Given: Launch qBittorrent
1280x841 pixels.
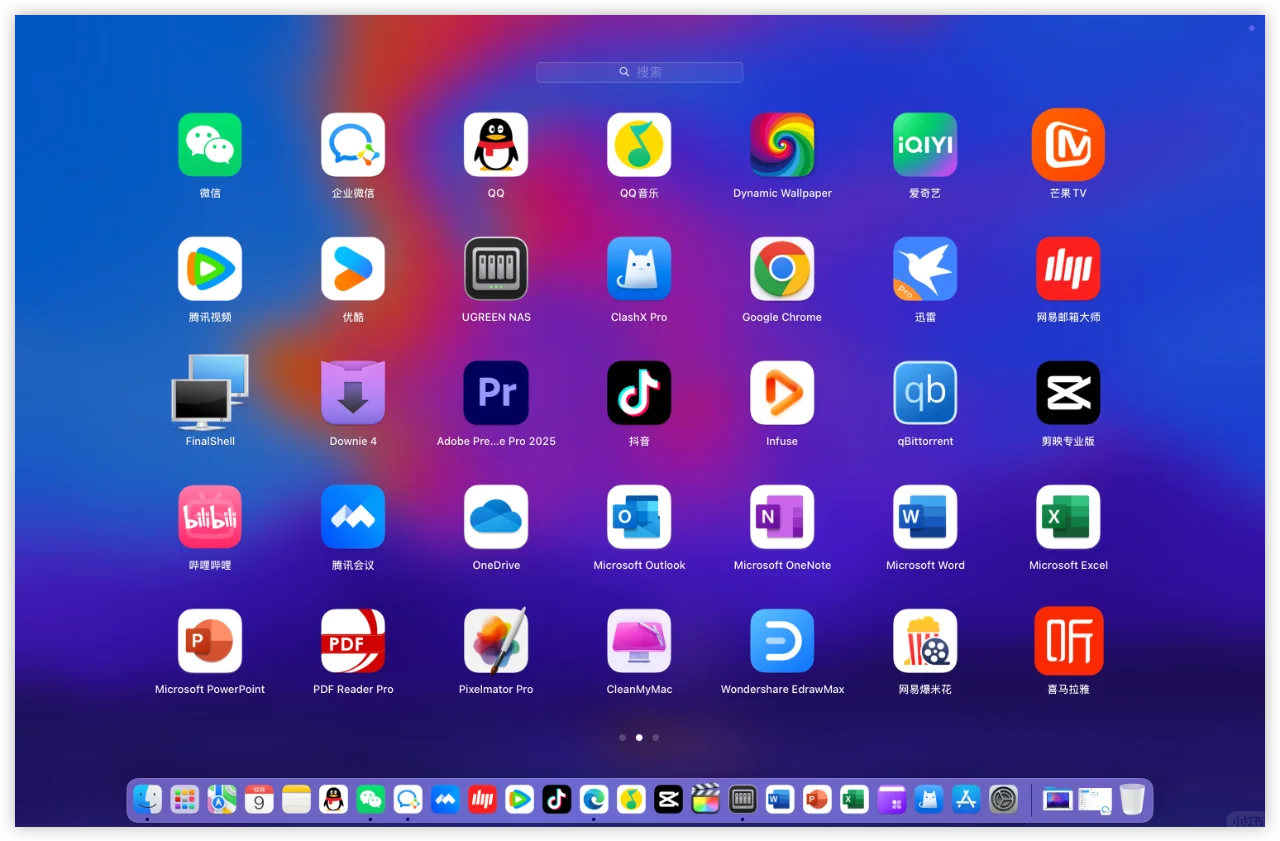Looking at the screenshot, I should point(925,393).
